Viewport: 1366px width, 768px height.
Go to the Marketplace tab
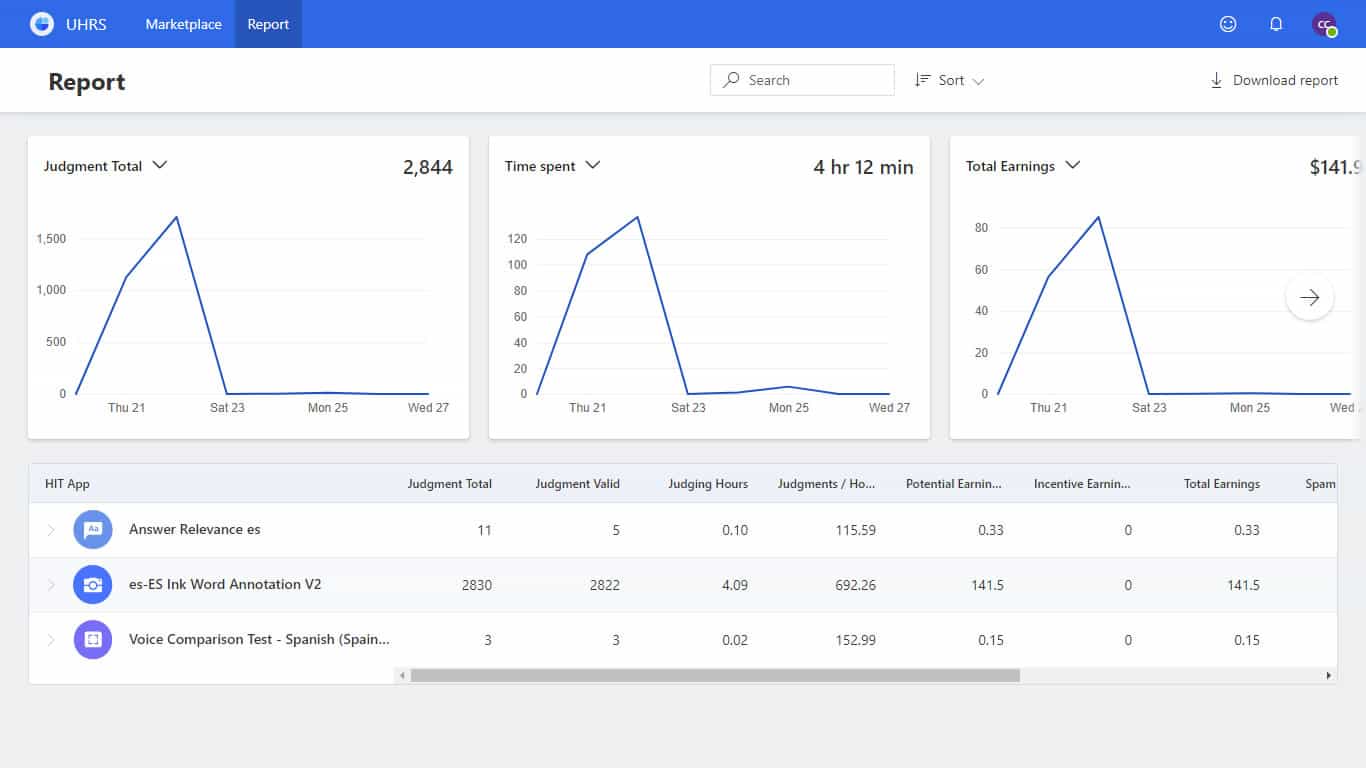click(x=183, y=24)
